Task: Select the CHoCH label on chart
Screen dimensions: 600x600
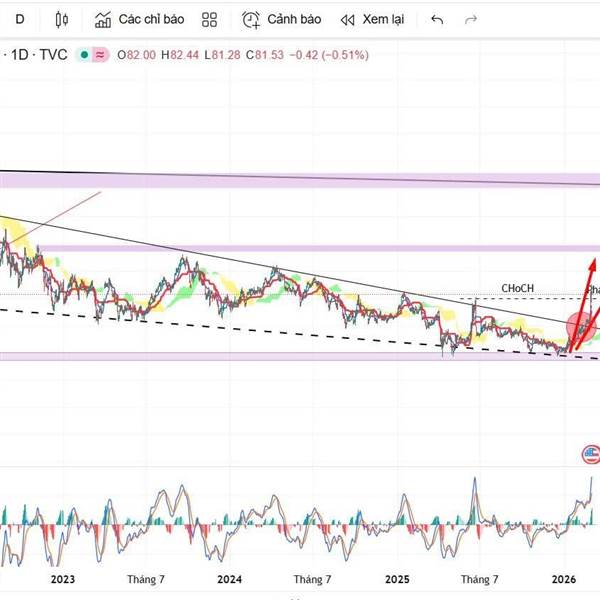Action: [x=517, y=288]
